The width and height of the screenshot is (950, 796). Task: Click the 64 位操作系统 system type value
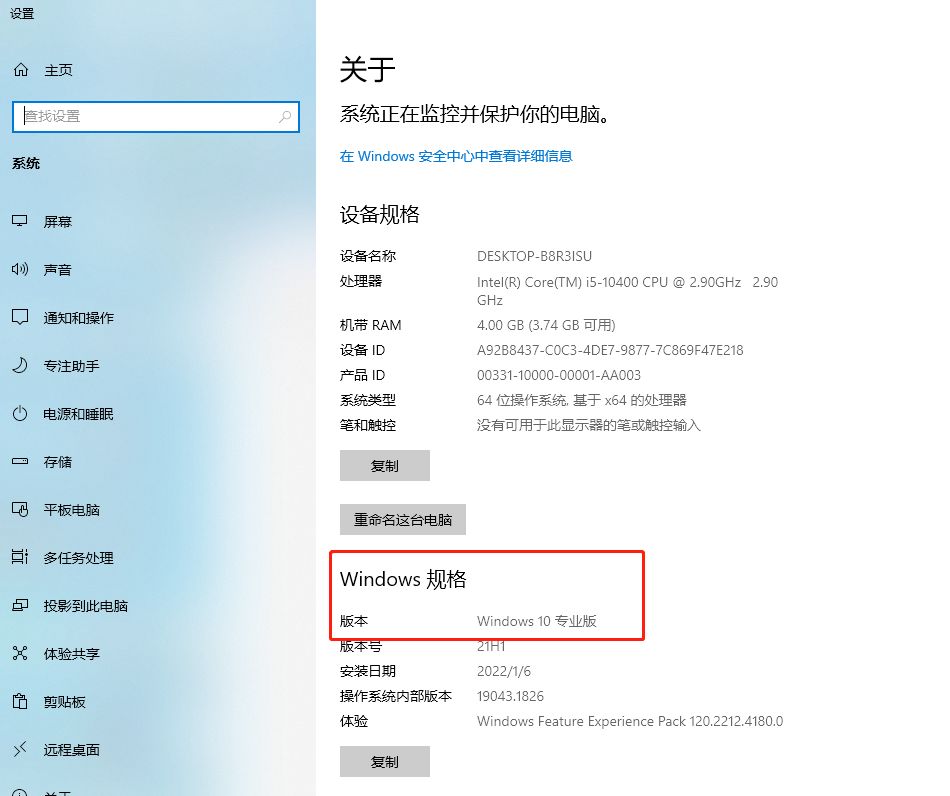coord(582,400)
